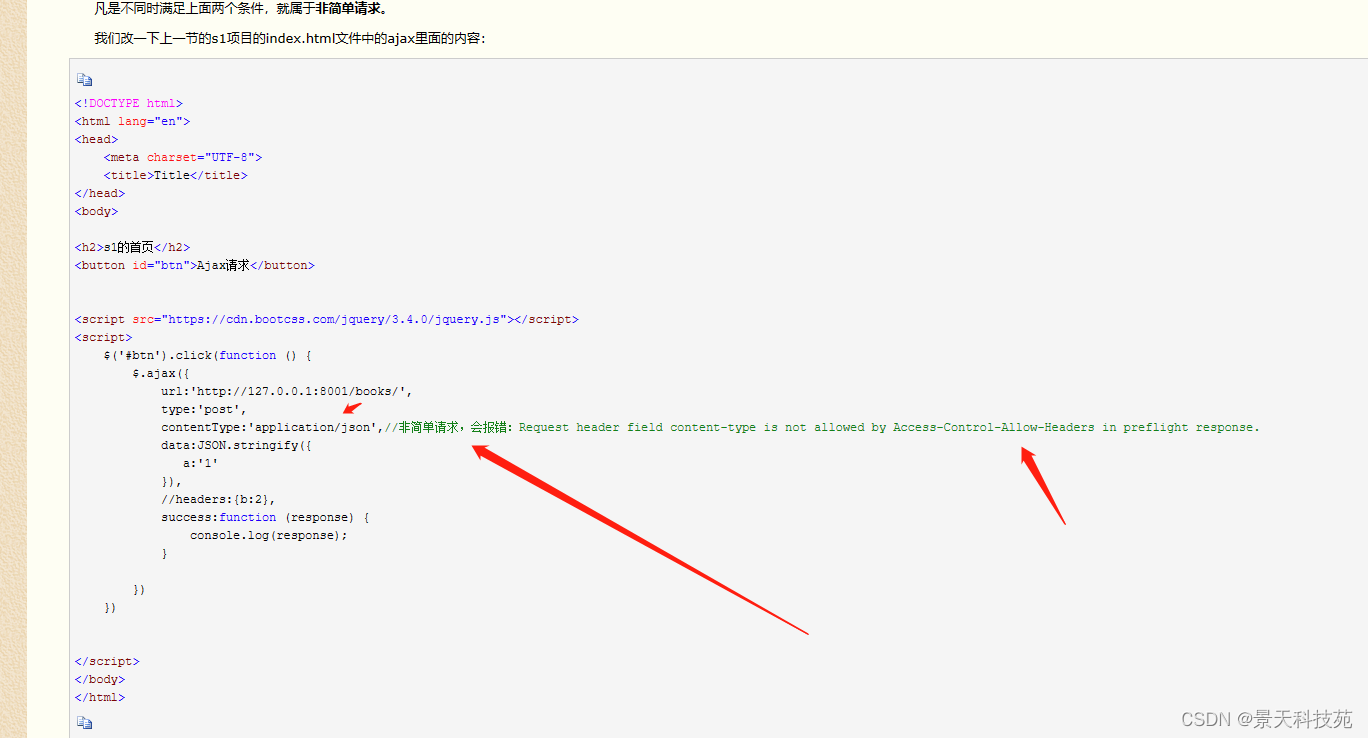The height and width of the screenshot is (738, 1368).
Task: Click the opening <head> tag line
Action: 96,139
